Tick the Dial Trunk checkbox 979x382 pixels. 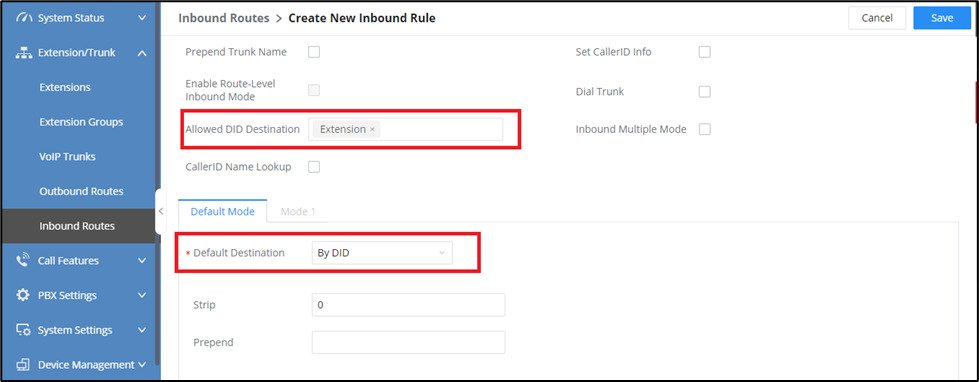tap(705, 92)
